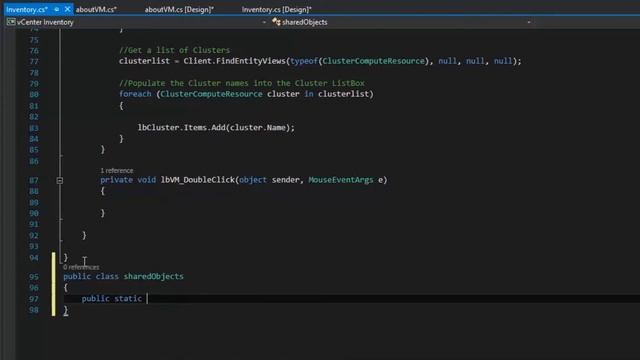Viewport: 640px width, 360px height.
Task: Click the vCenter Inventory project icon
Action: [11, 22]
